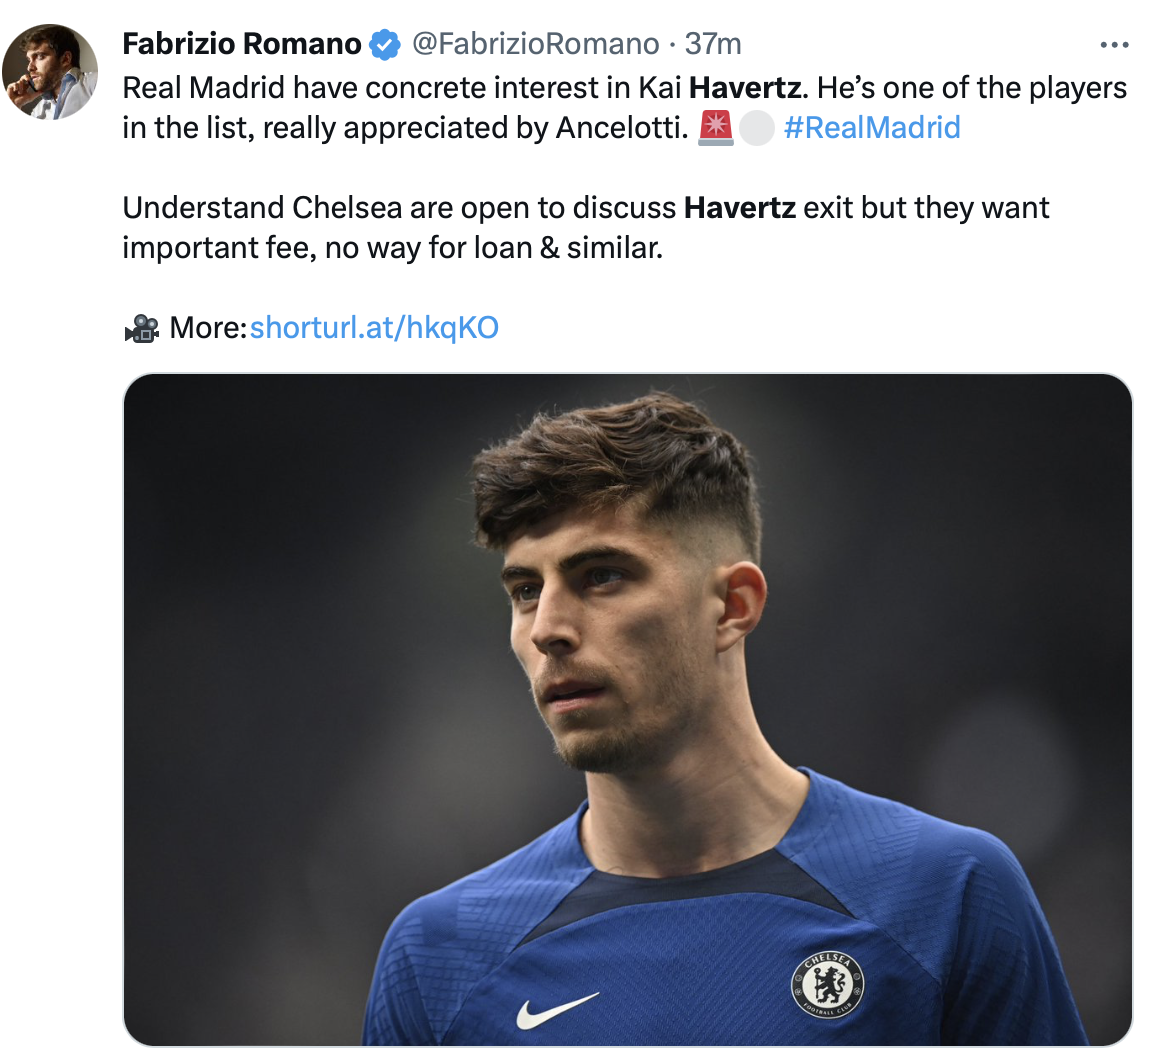Click the 'More:' label text
This screenshot has width=1165, height=1050.
pos(208,327)
